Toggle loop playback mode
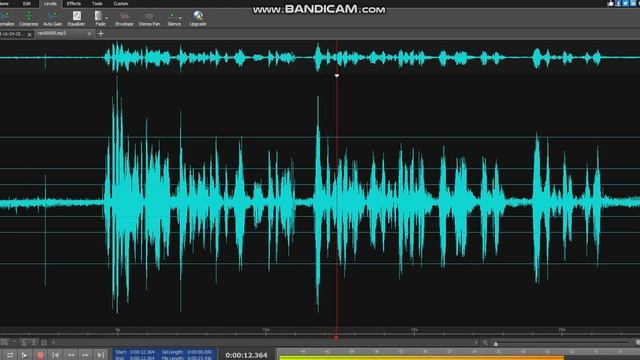This screenshot has height=360, width=640. click(10, 355)
